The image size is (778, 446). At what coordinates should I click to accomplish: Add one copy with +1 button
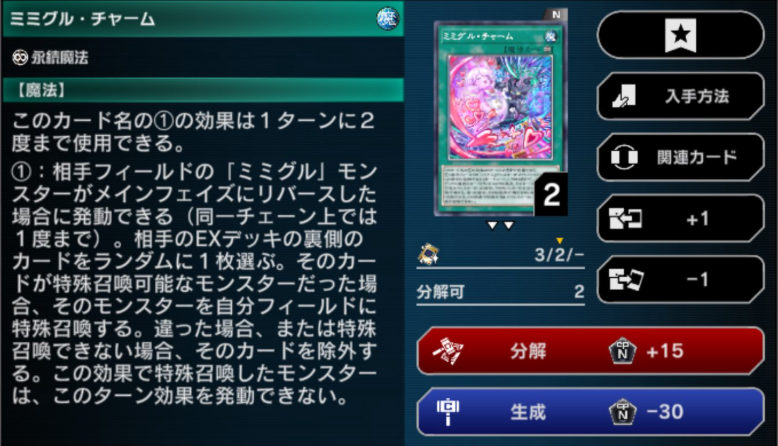(680, 219)
